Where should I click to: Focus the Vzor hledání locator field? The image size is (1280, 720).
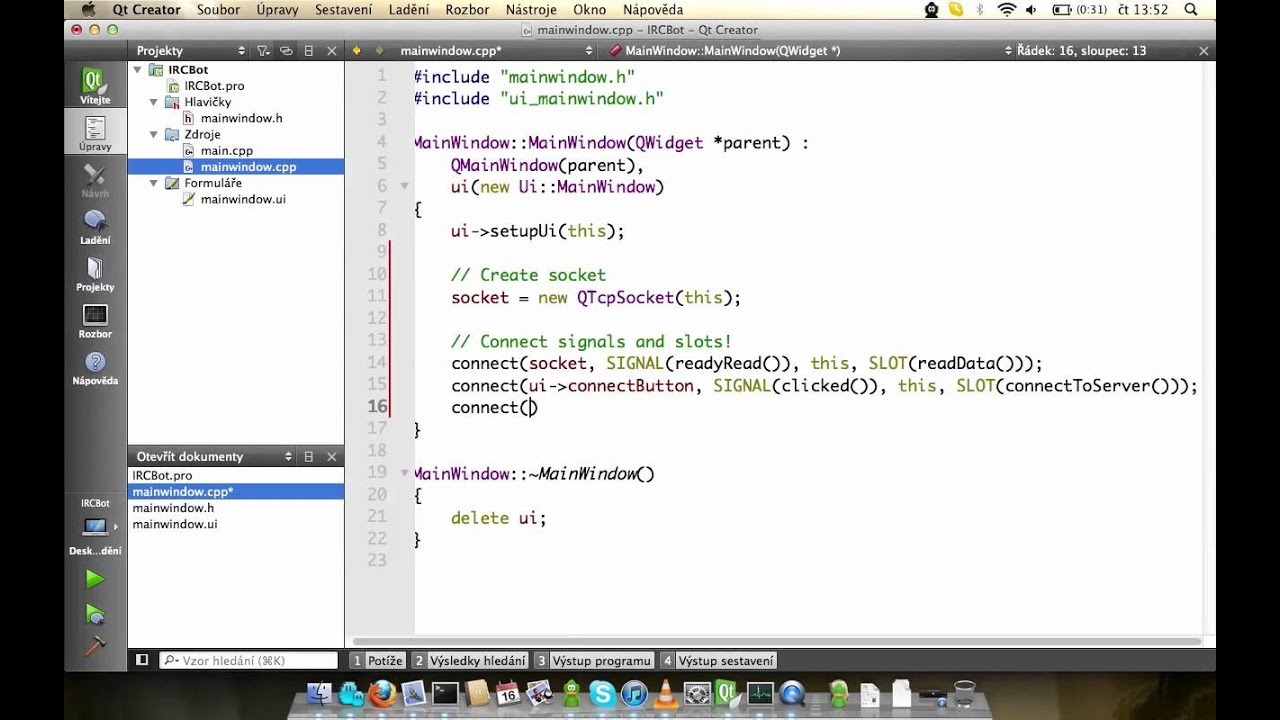point(248,660)
